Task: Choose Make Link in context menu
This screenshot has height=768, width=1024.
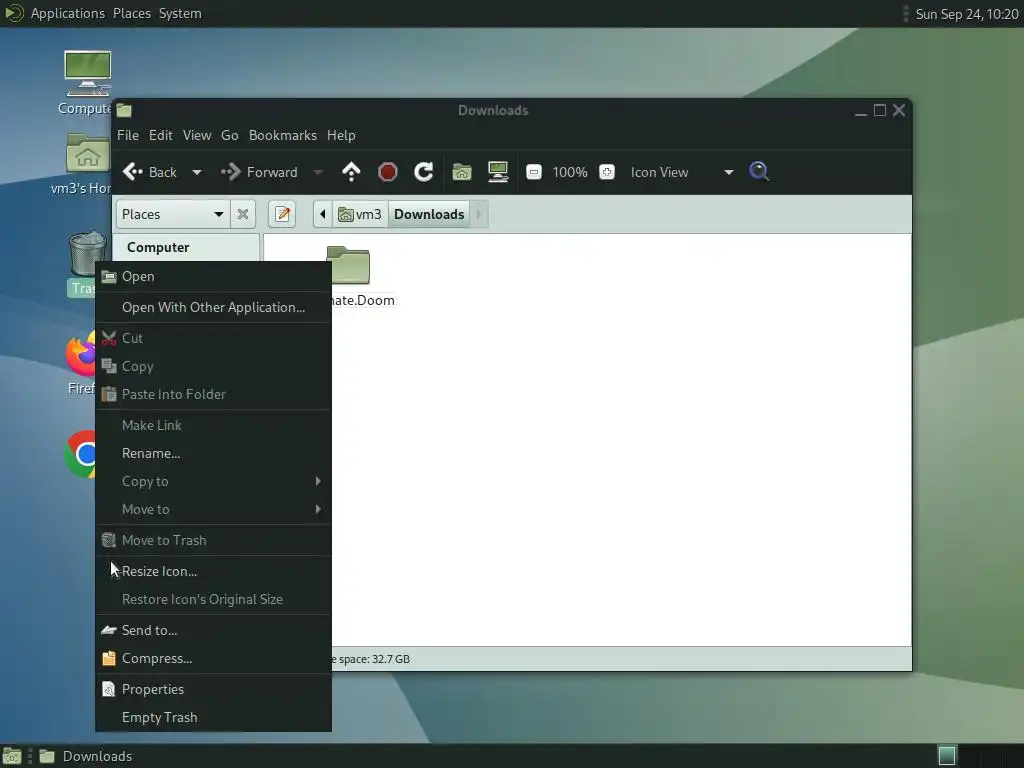Action: 214,425
